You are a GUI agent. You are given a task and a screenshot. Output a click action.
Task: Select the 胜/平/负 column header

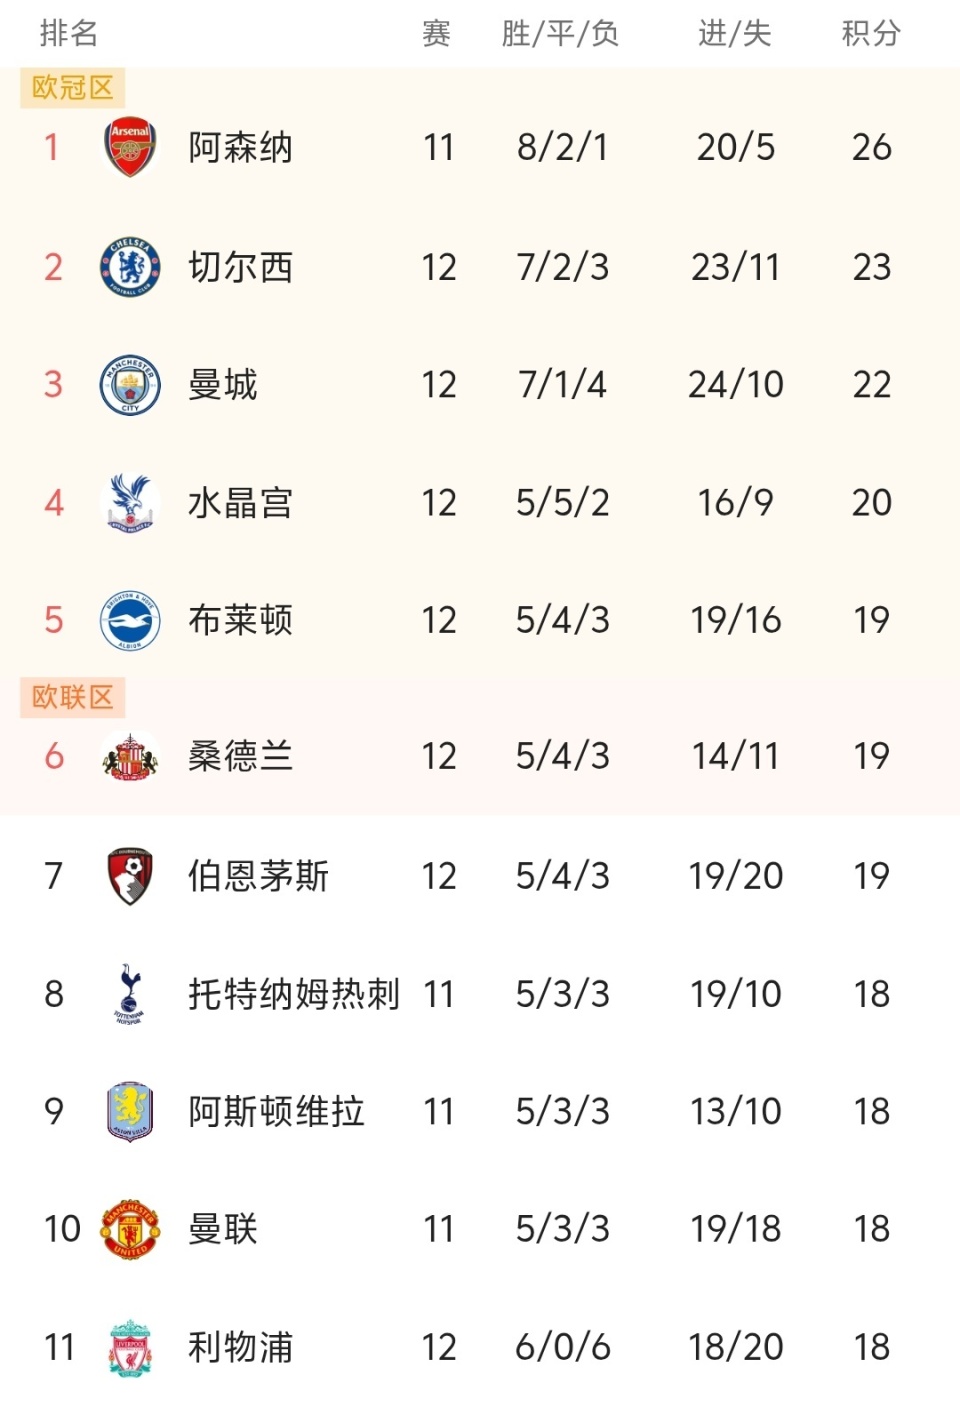click(560, 34)
